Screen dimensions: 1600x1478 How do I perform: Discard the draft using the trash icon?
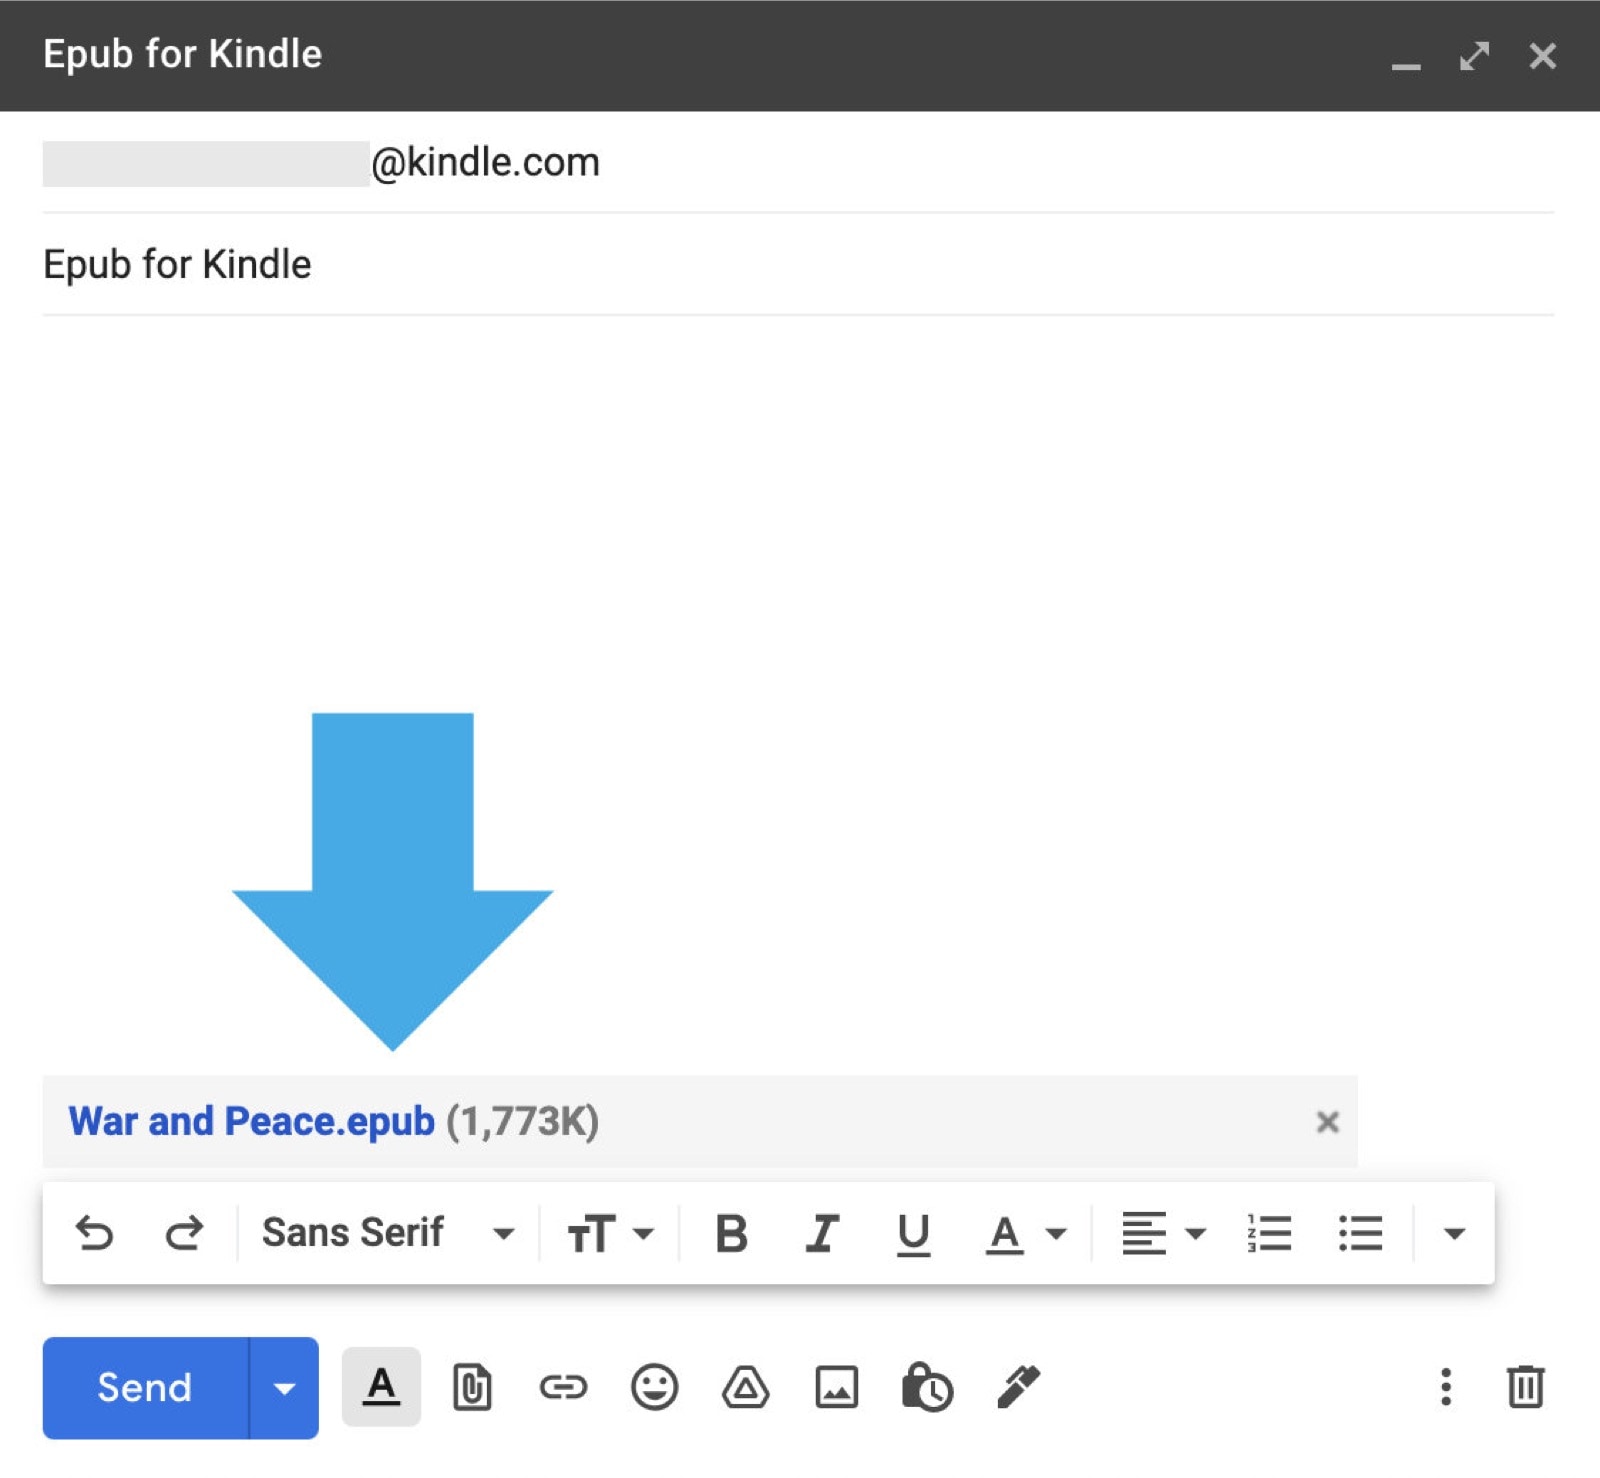tap(1524, 1387)
